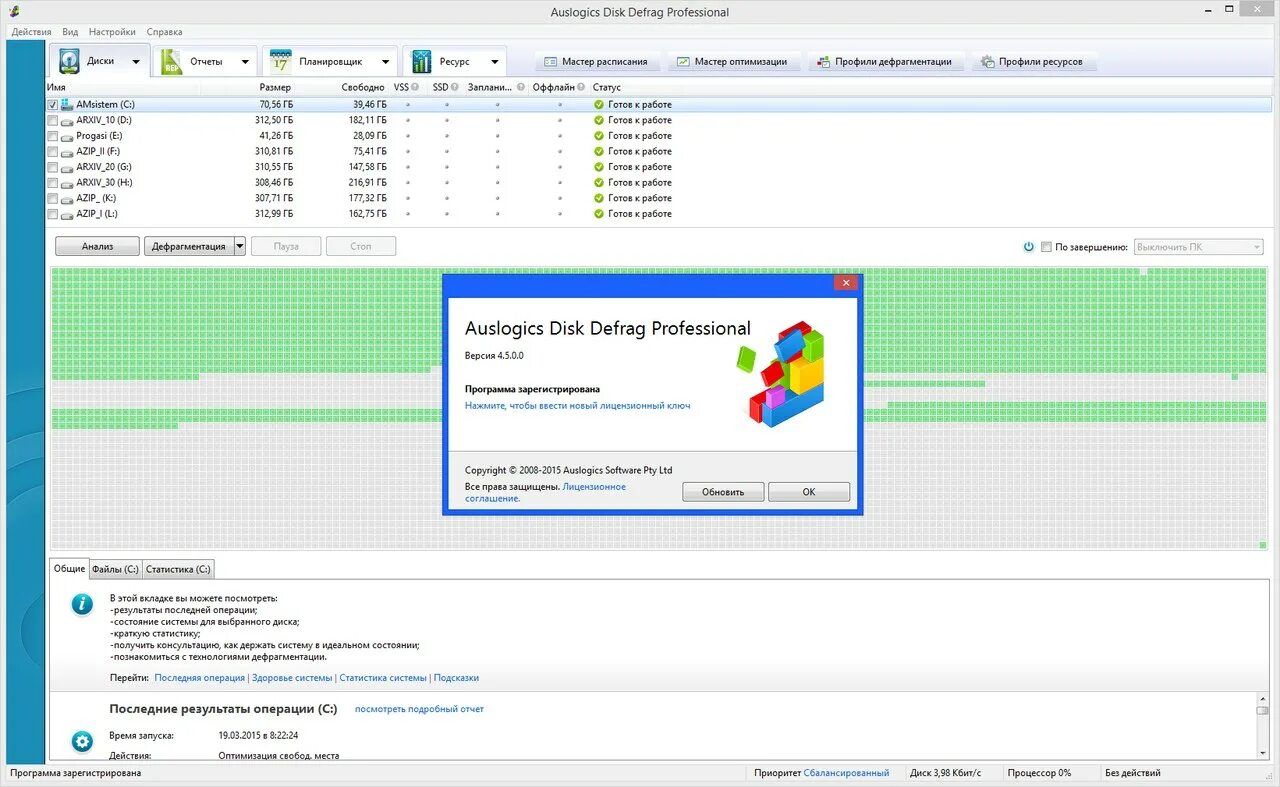
Task: Select the Общие tab
Action: [69, 568]
